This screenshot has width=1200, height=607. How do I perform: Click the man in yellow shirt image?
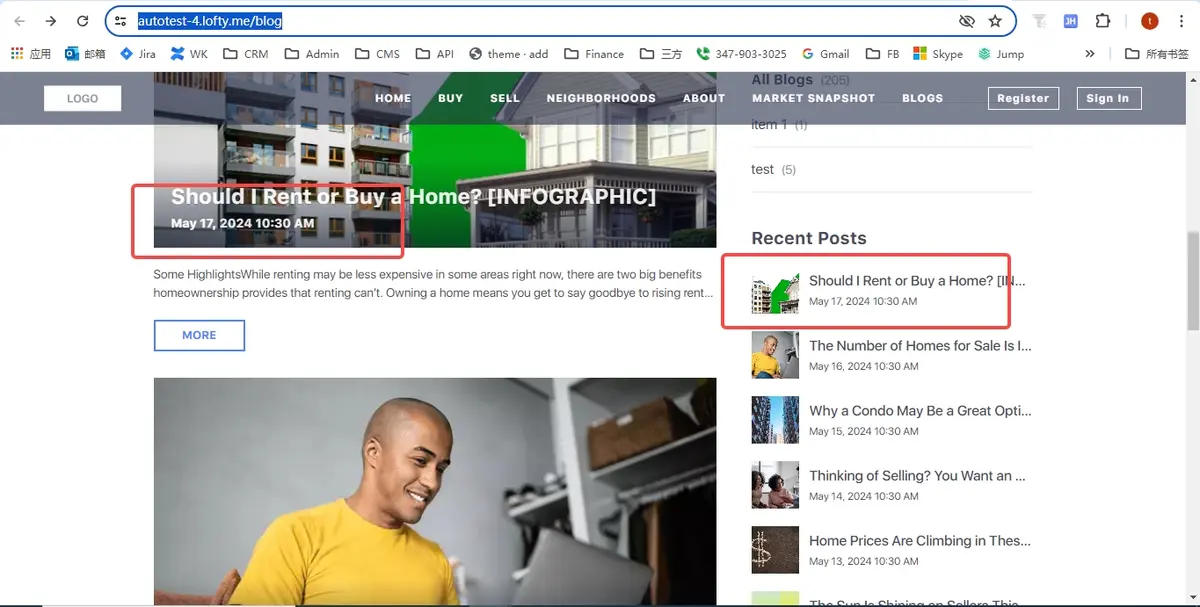pos(435,491)
